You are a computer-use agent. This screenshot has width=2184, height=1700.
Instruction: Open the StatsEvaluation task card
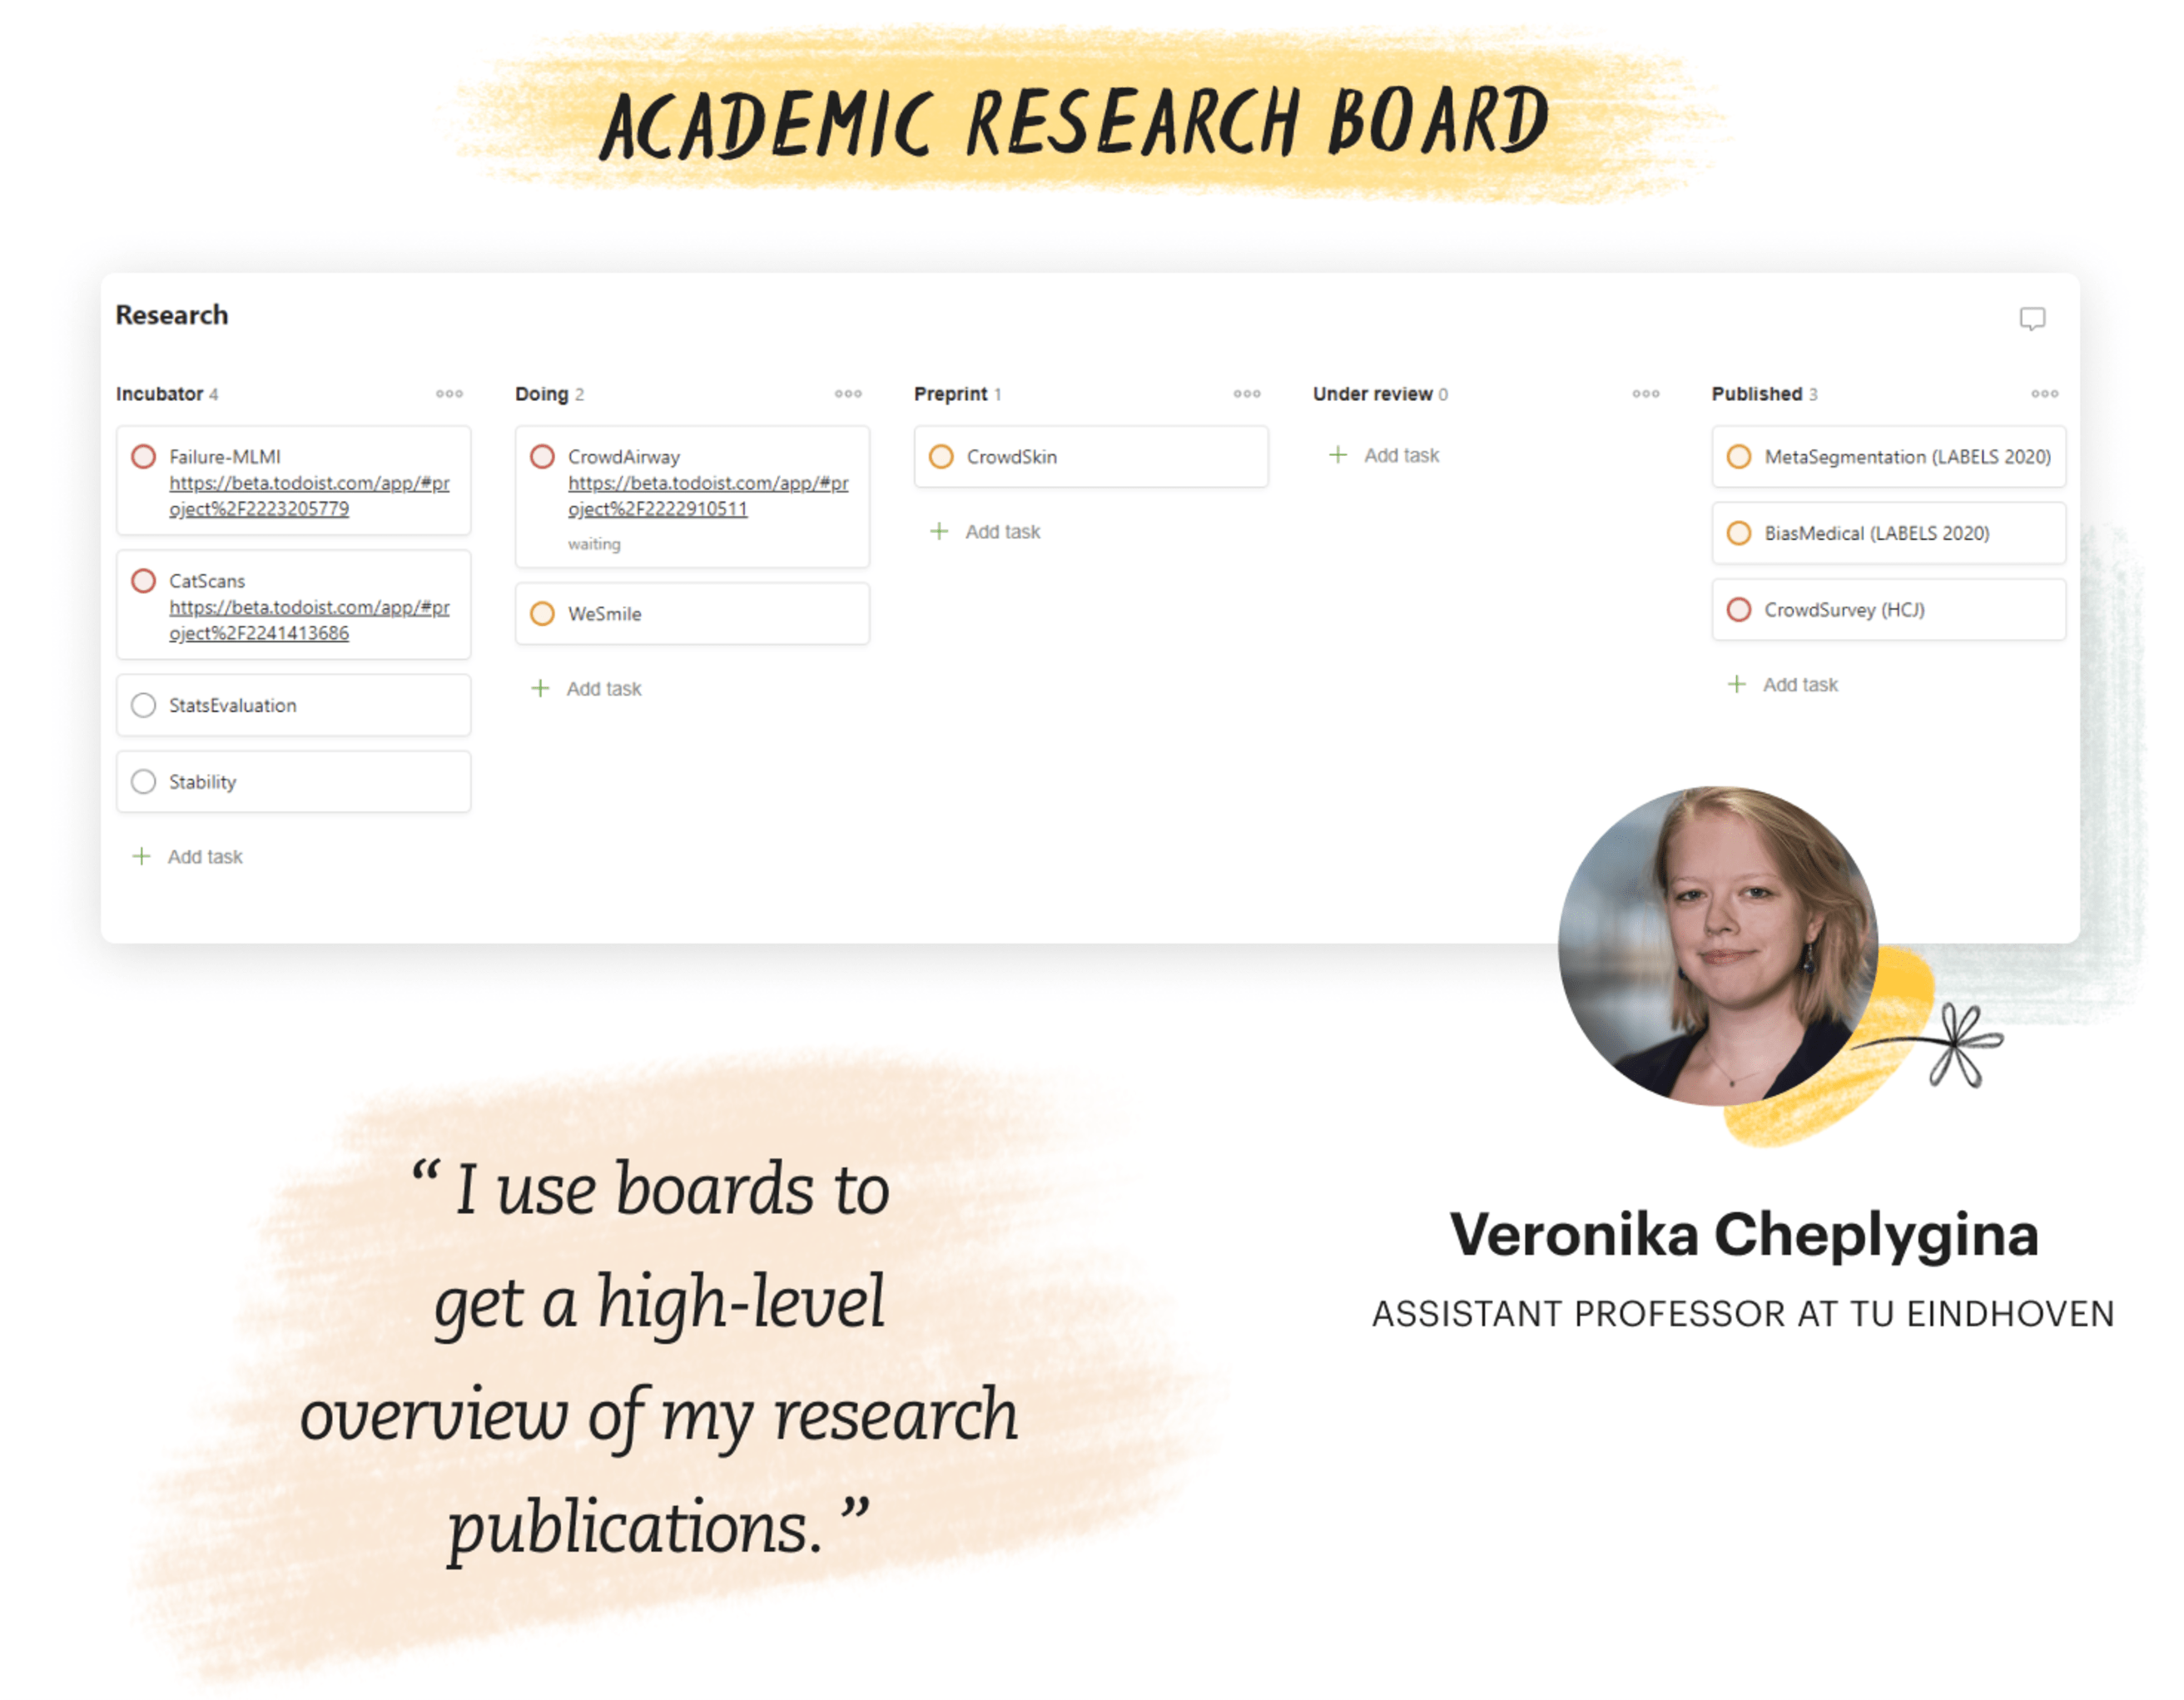click(x=293, y=705)
